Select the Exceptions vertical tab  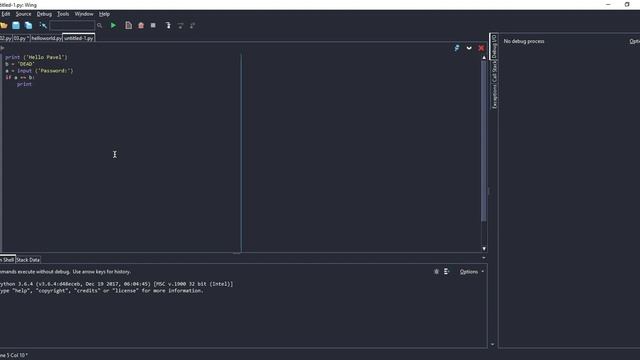click(494, 97)
